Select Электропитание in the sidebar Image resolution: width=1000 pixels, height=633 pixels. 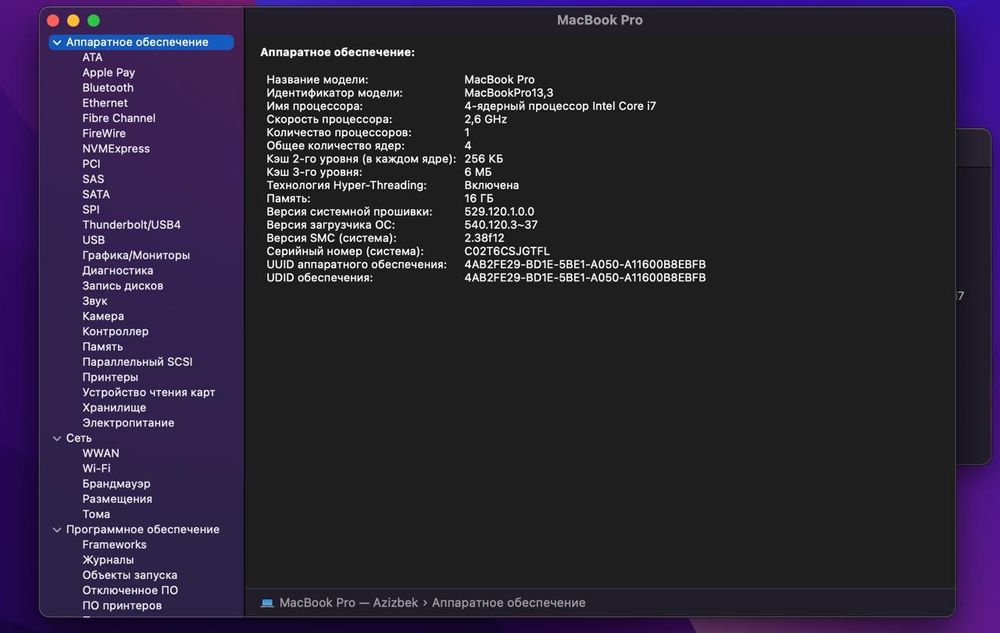[128, 423]
